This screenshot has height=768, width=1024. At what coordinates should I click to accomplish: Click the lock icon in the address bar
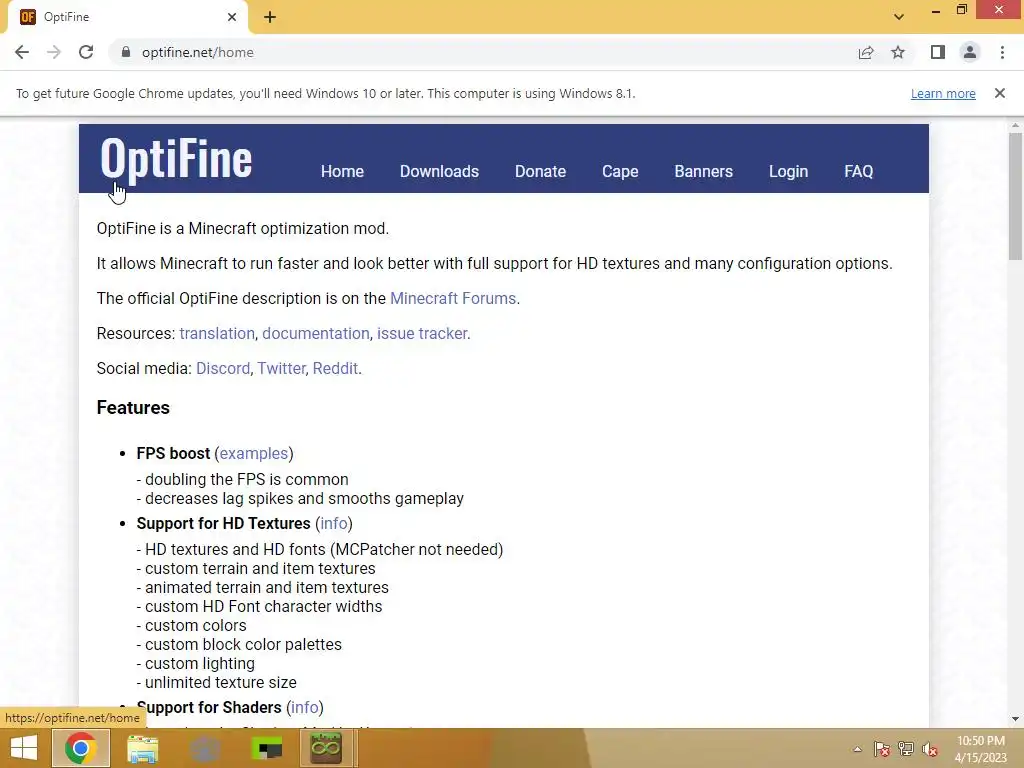tap(126, 52)
